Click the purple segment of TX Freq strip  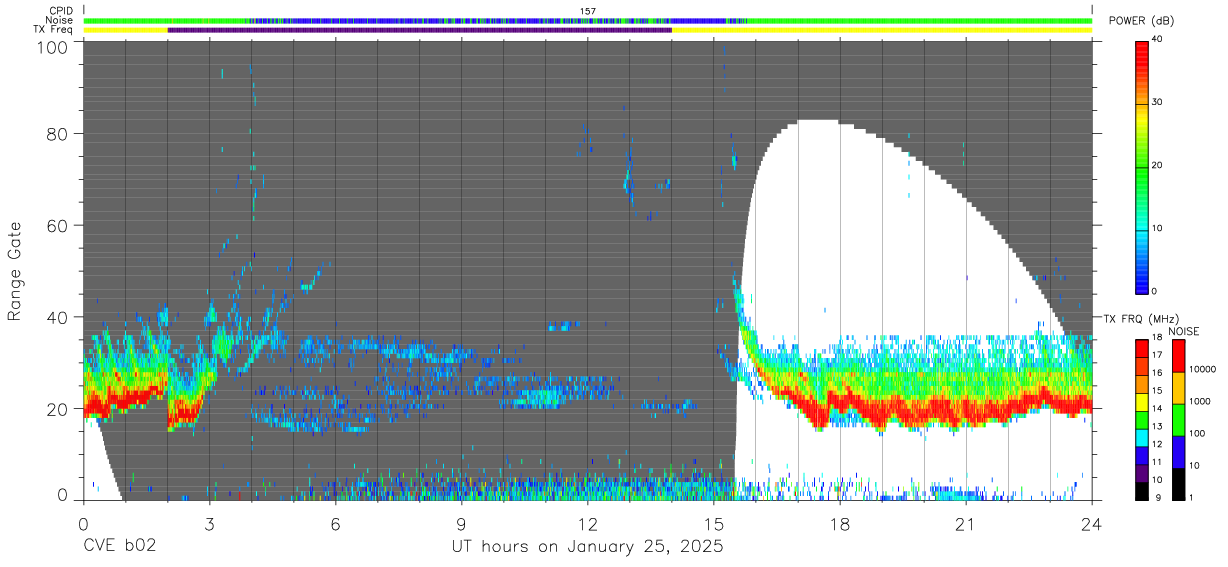(x=420, y=30)
